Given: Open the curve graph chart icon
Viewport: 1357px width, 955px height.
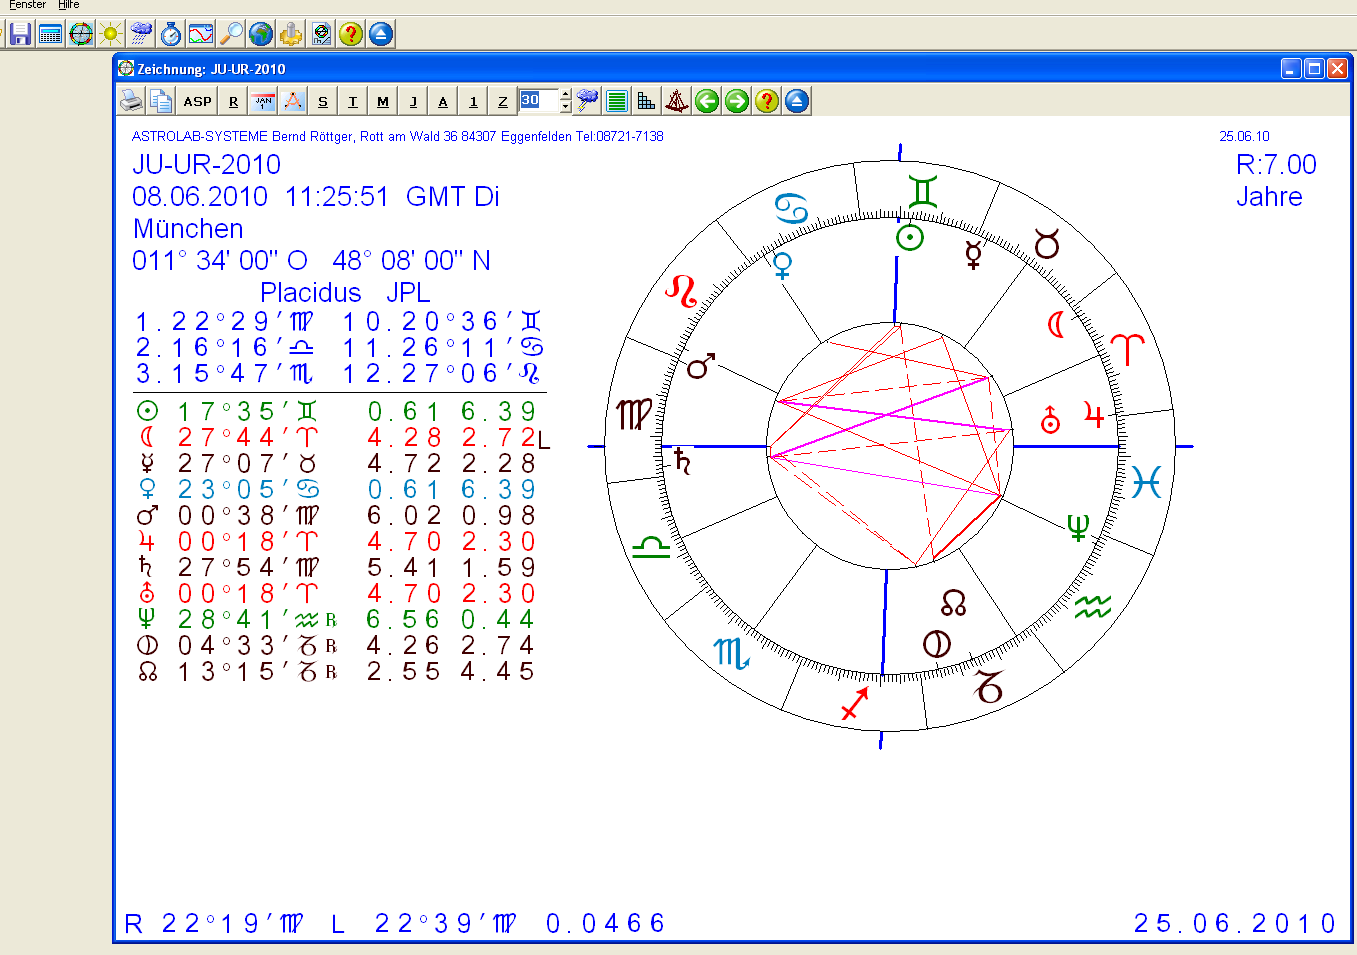Looking at the screenshot, I should click(201, 34).
